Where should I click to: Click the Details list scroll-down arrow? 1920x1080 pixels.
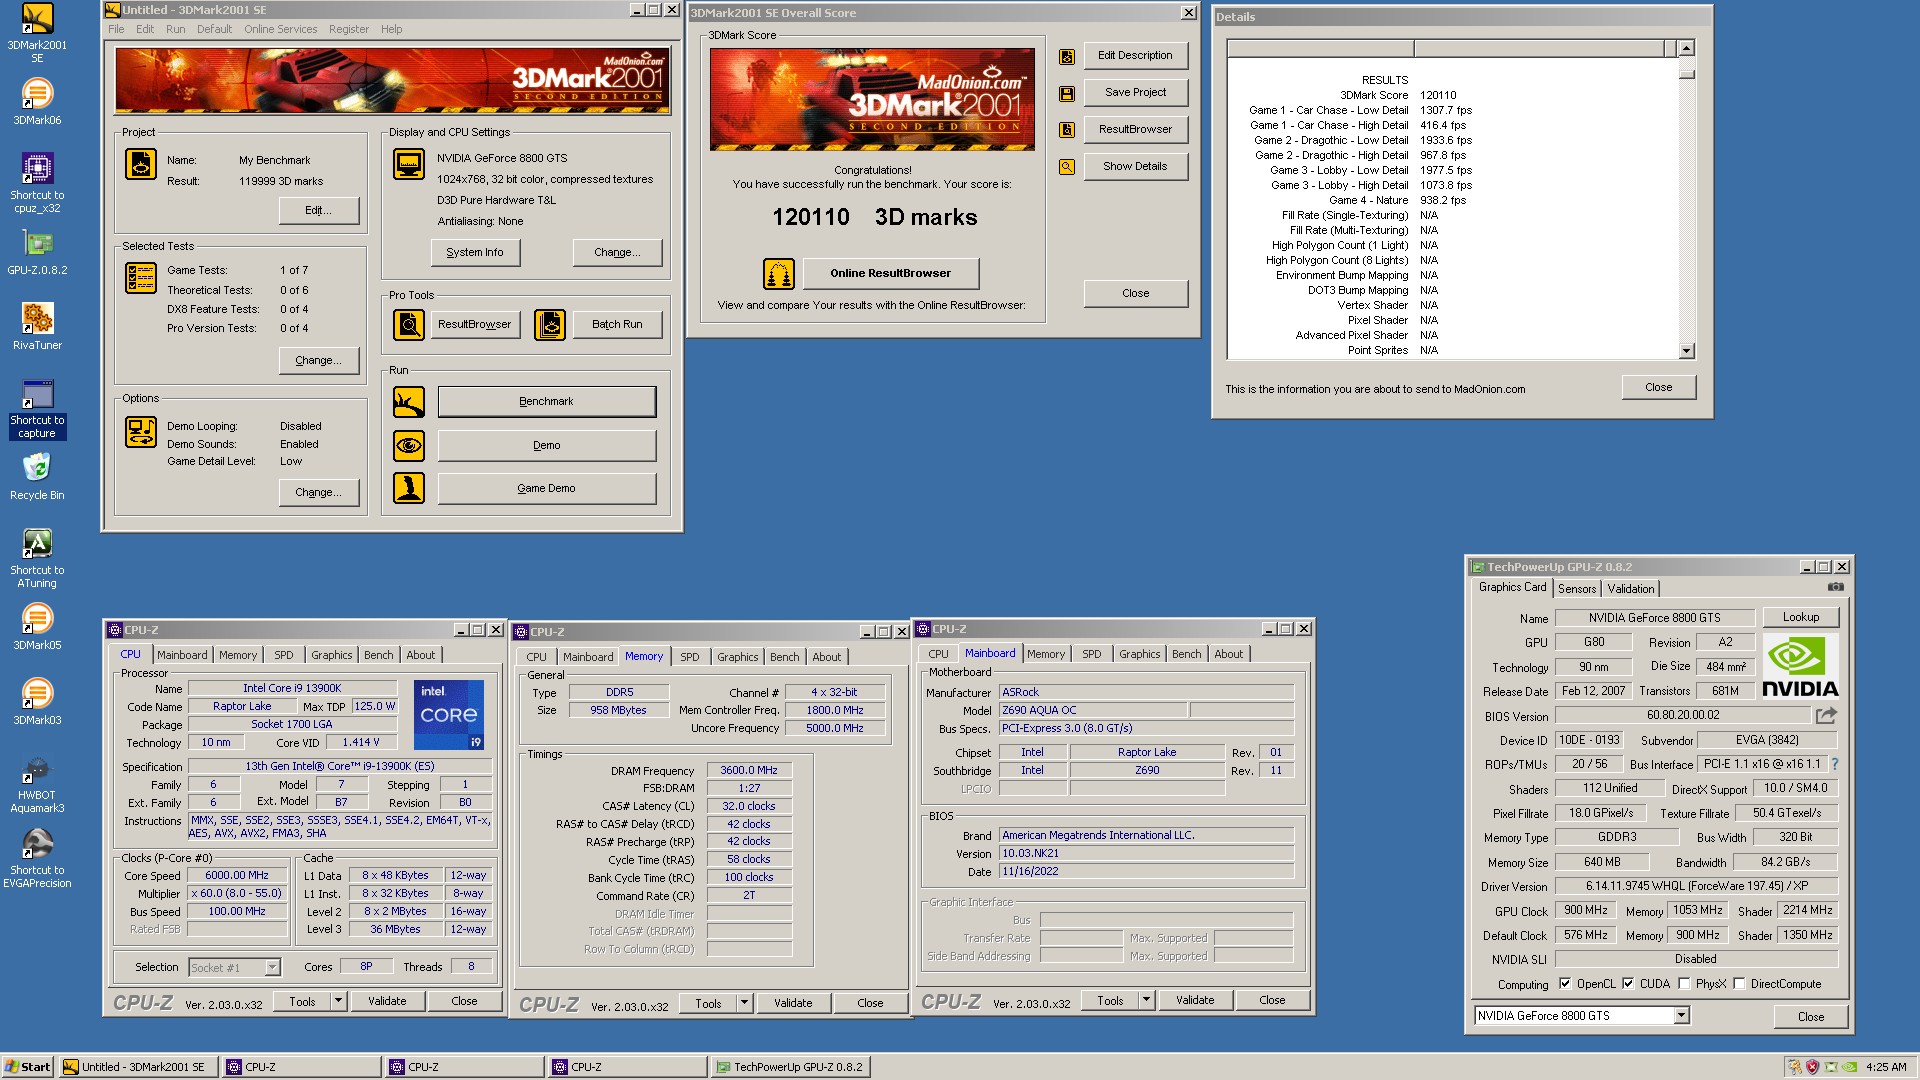click(1686, 351)
